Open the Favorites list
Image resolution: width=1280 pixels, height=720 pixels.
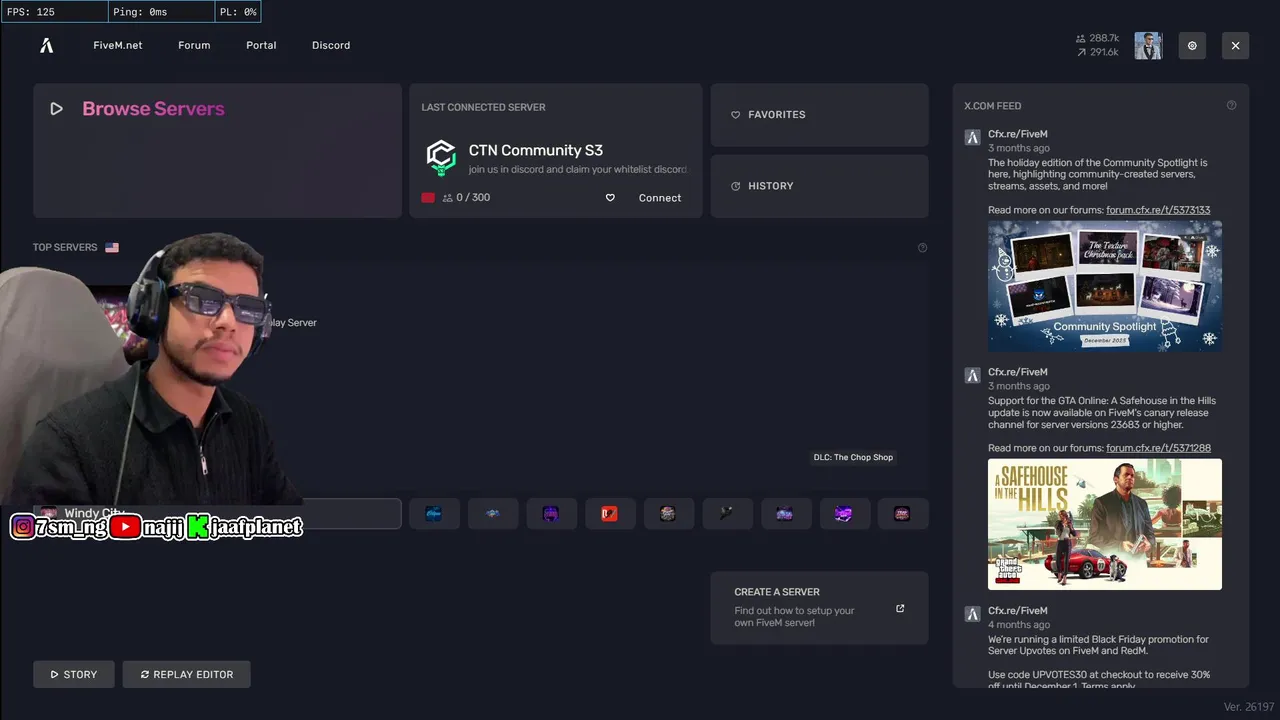[819, 115]
